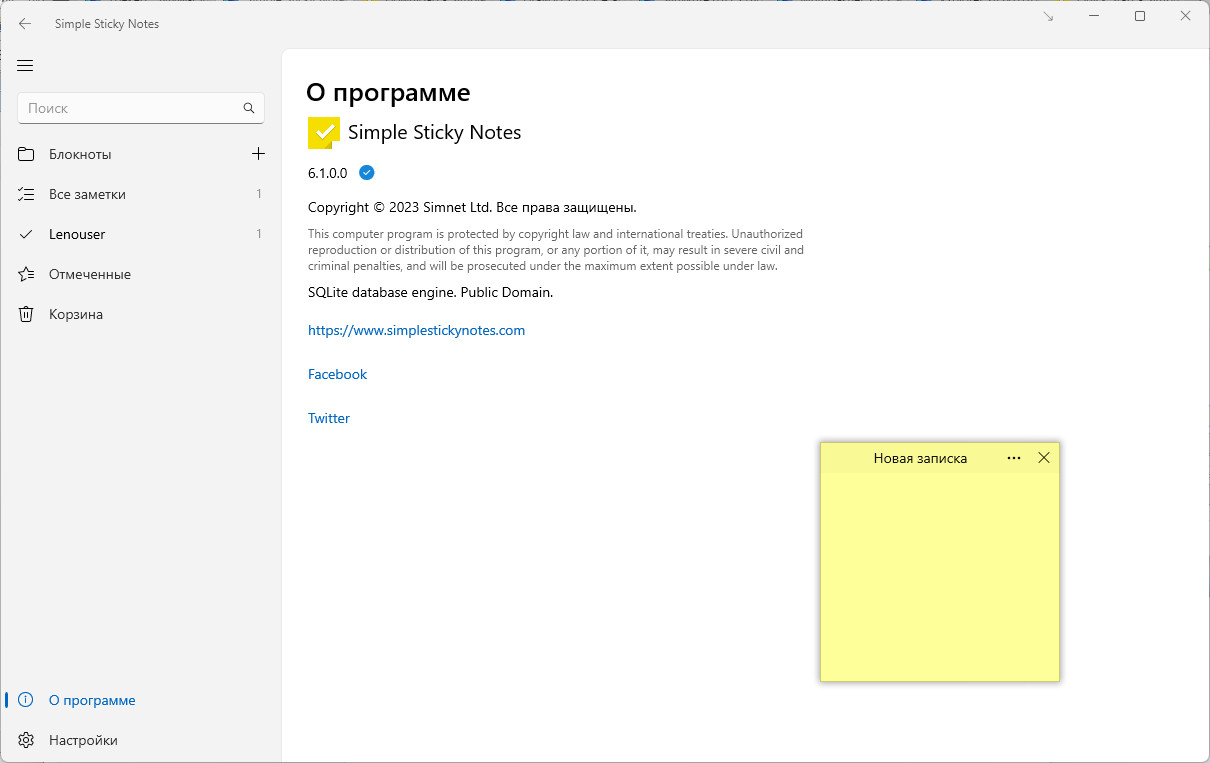Focus the Поиск search field
Viewport: 1210px width, 763px height.
pyautogui.click(x=141, y=108)
